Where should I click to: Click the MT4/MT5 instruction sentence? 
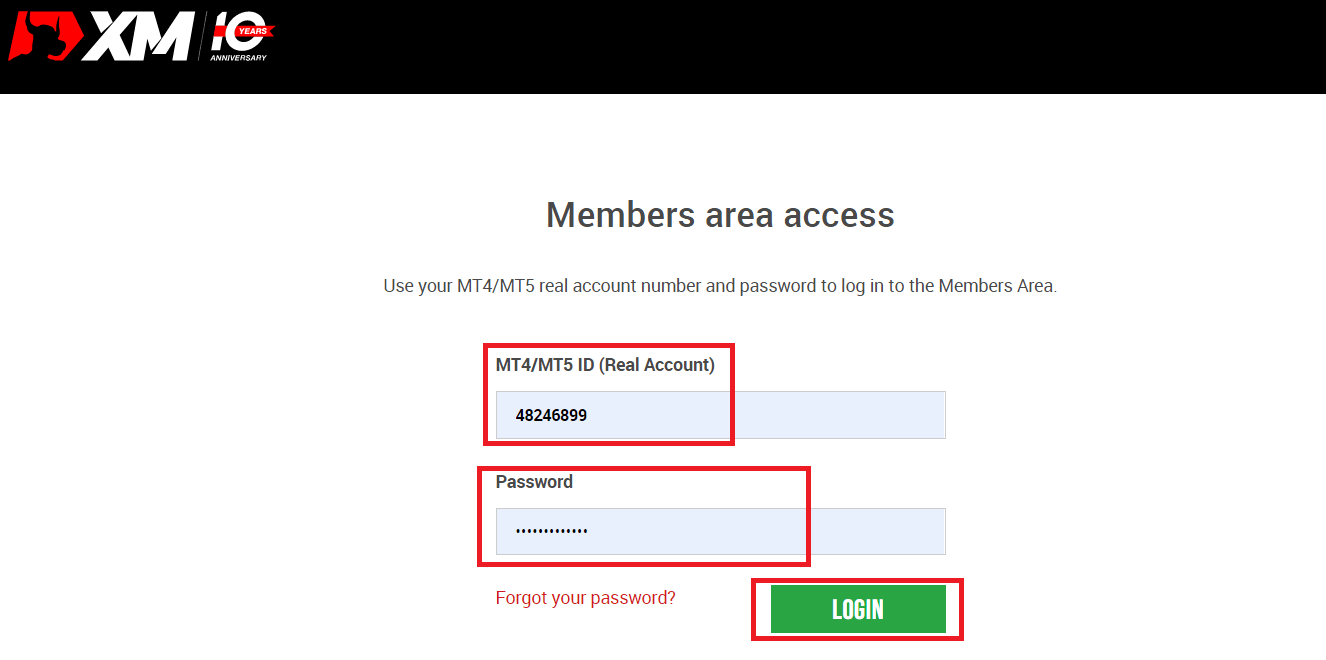coord(719,285)
